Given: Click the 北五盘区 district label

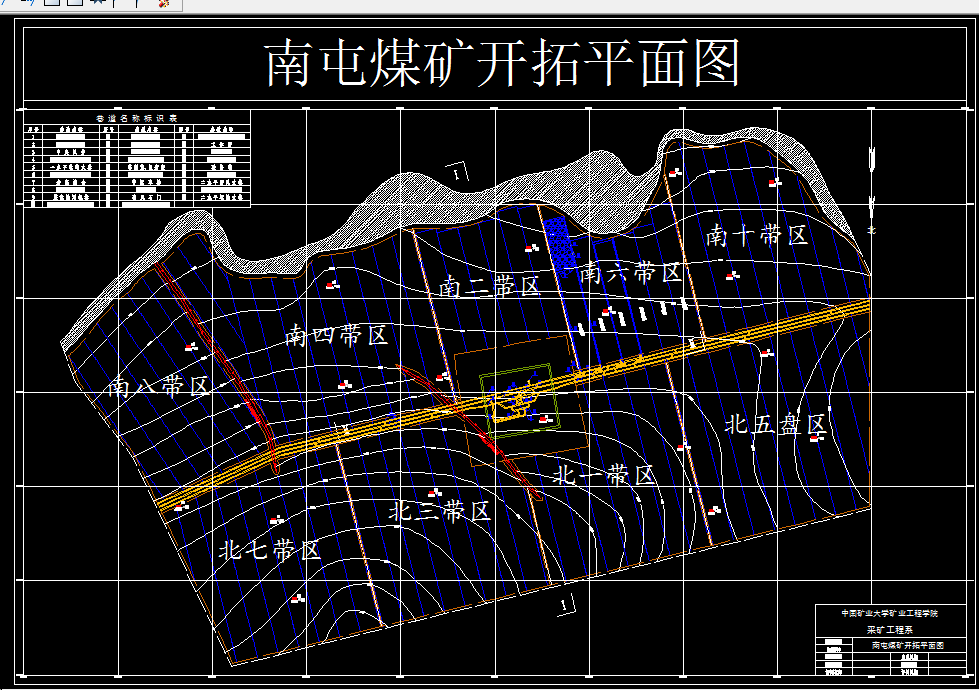Looking at the screenshot, I should [x=777, y=423].
